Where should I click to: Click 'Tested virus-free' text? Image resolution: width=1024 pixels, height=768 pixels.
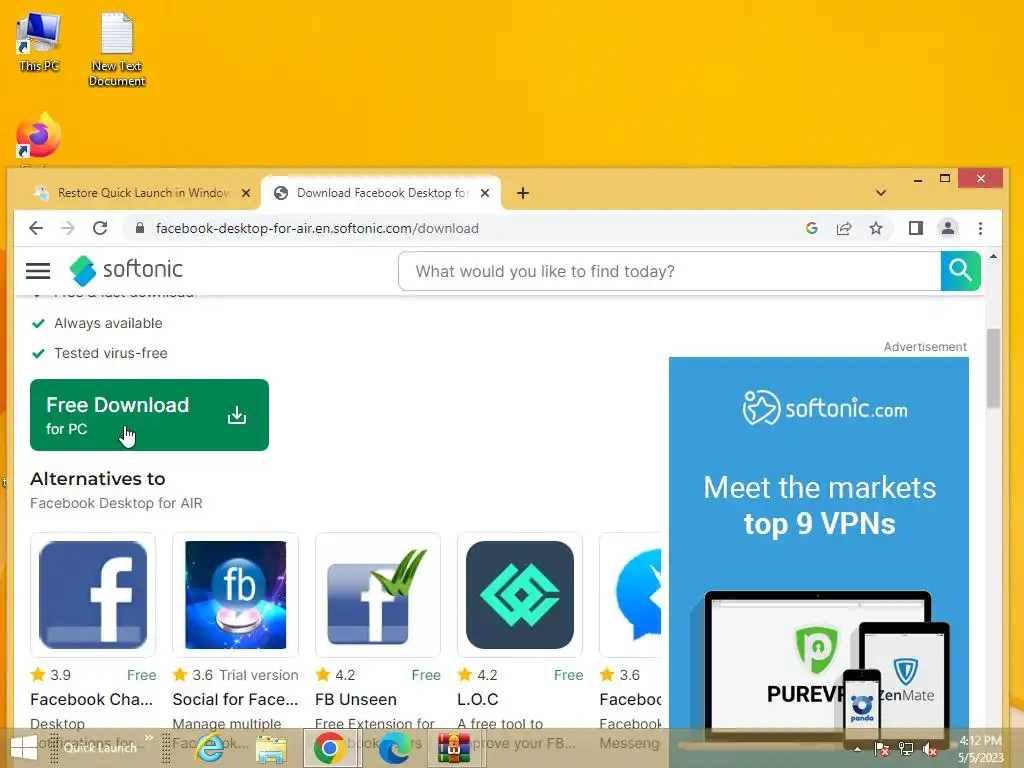[111, 353]
